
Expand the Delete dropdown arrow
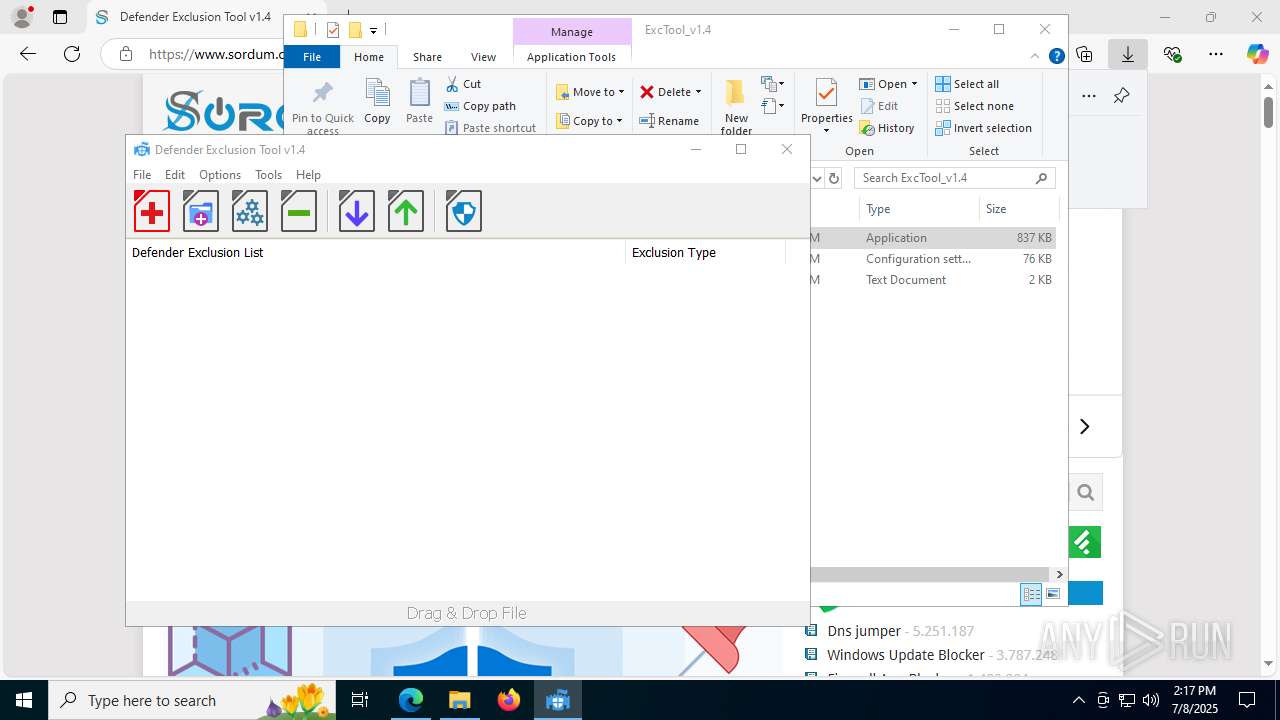click(x=698, y=92)
